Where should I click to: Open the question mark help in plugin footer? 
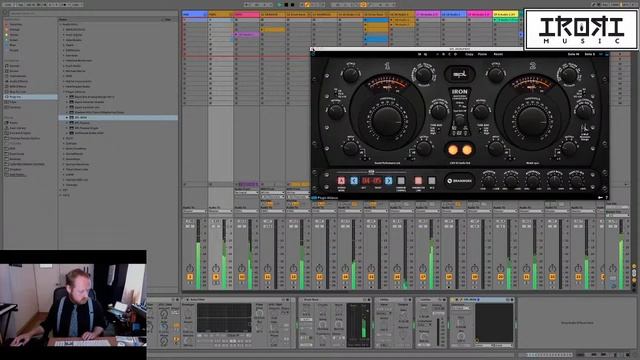click(607, 198)
